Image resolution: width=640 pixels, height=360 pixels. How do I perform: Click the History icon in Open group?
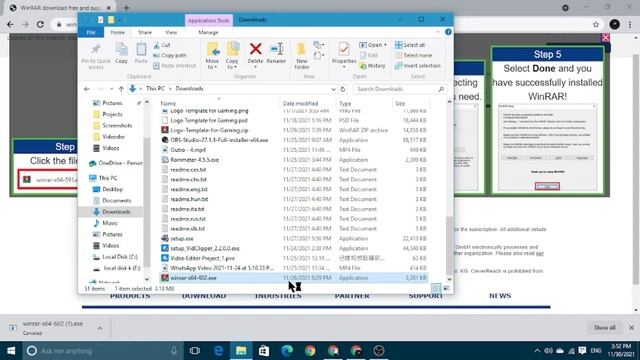pos(363,65)
